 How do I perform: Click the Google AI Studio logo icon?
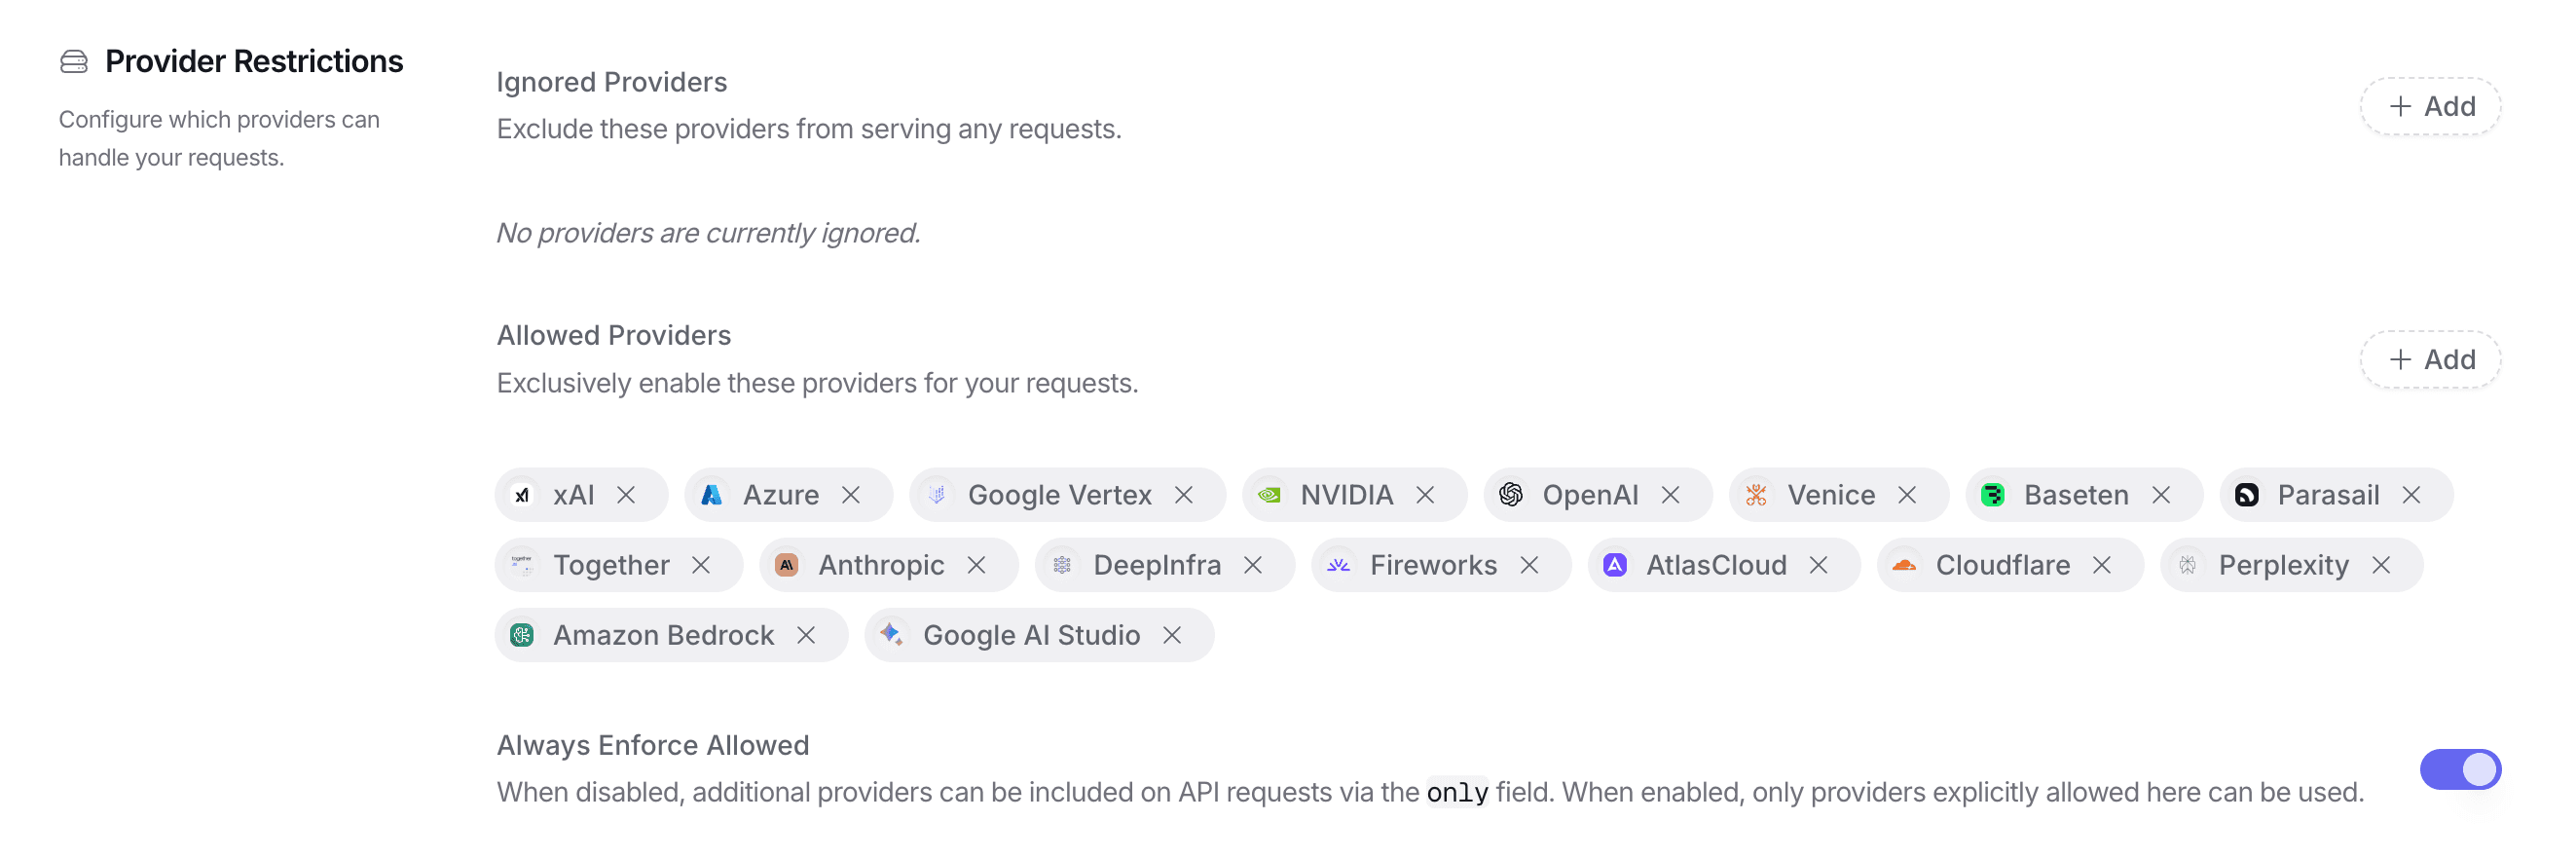pyautogui.click(x=892, y=635)
